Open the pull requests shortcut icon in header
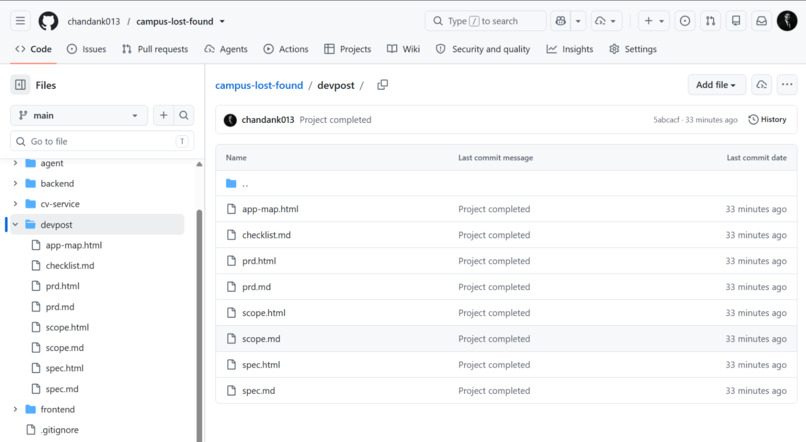The height and width of the screenshot is (442, 806). [x=710, y=21]
